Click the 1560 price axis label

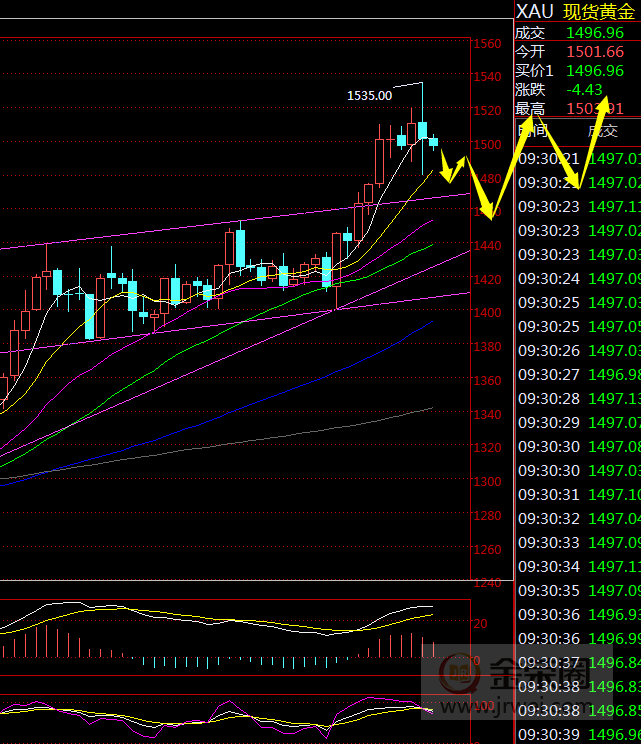487,44
